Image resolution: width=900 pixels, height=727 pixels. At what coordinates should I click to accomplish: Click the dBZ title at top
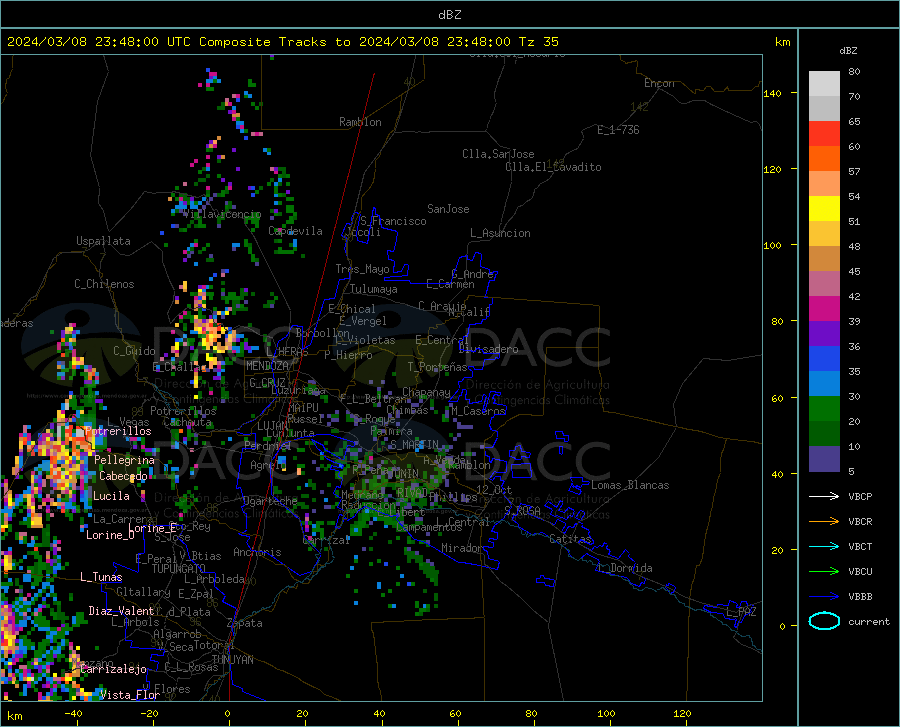click(449, 15)
